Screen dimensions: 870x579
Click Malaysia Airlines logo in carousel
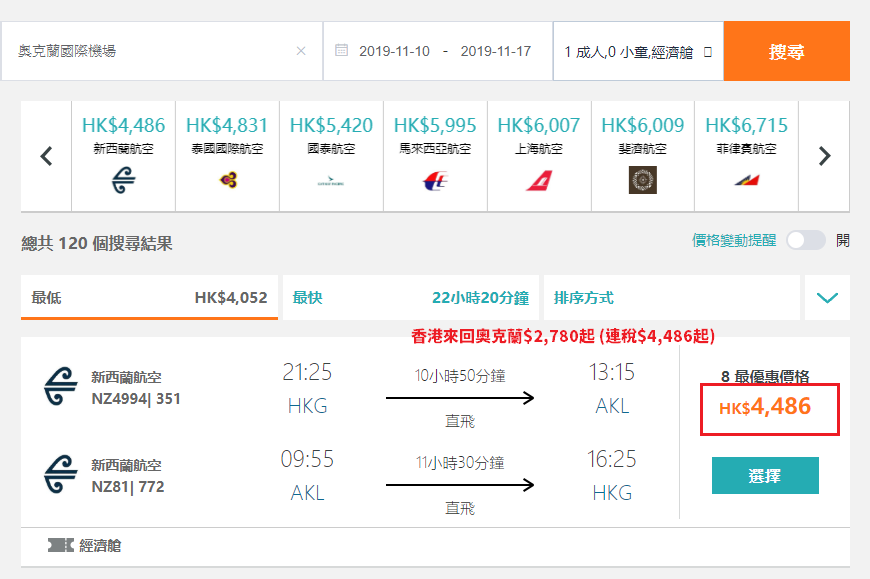[435, 180]
